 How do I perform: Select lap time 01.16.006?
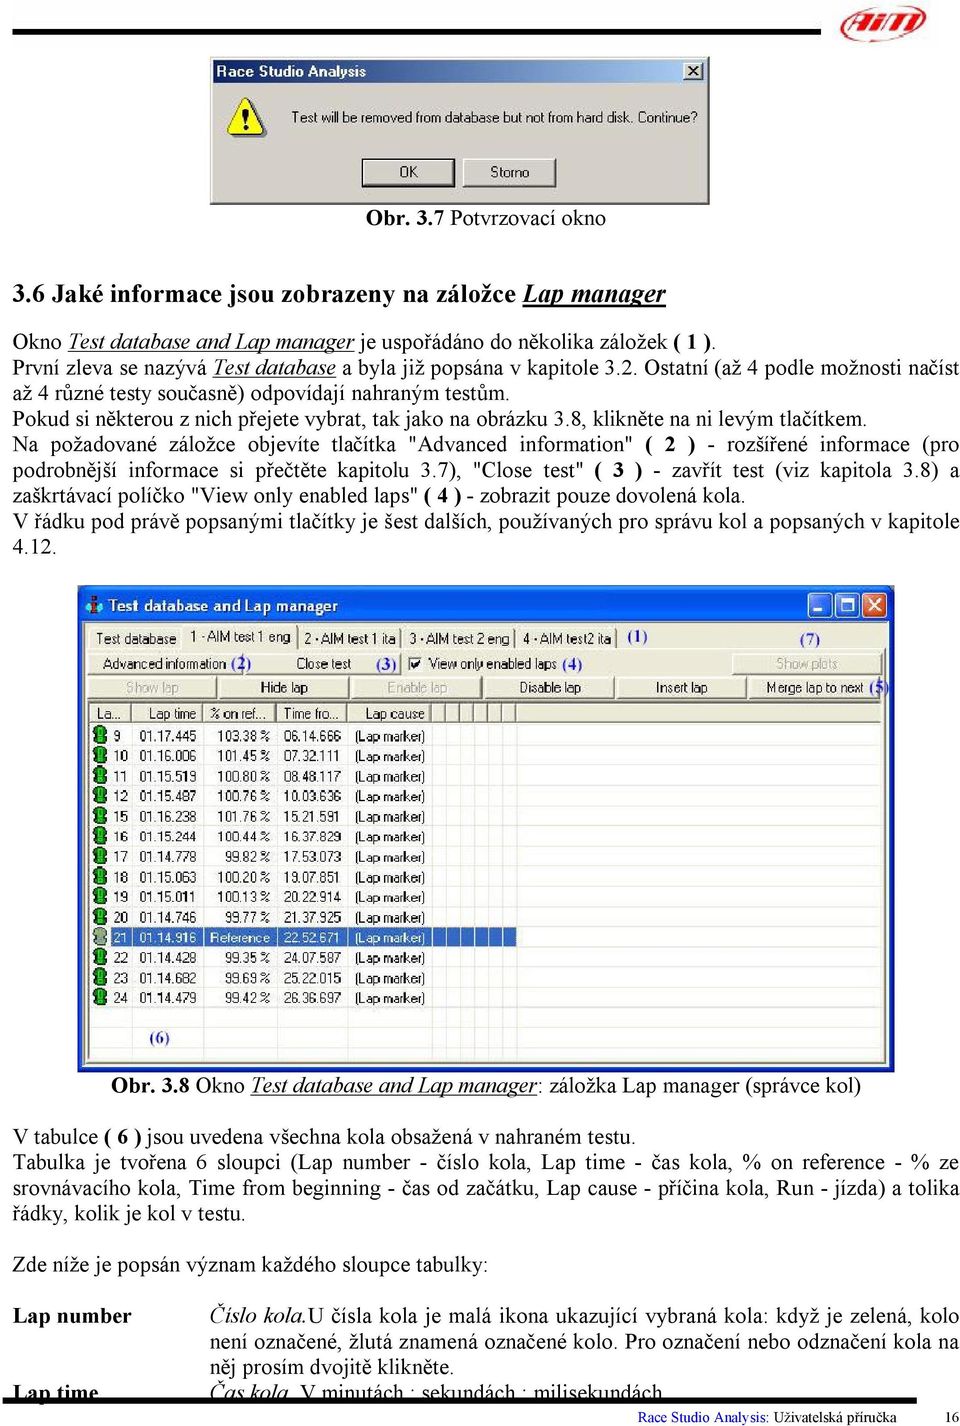[x=168, y=756]
